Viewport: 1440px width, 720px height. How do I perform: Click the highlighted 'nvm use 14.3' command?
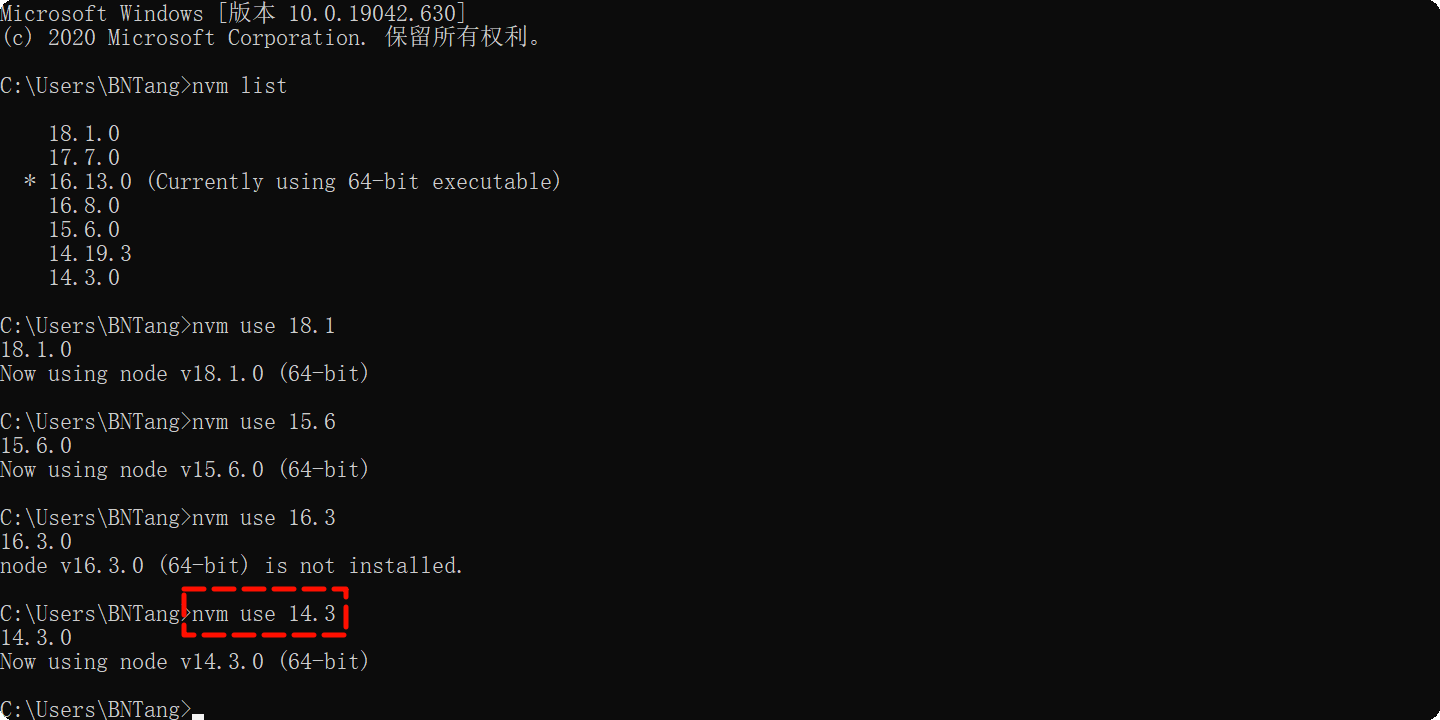pyautogui.click(x=264, y=613)
